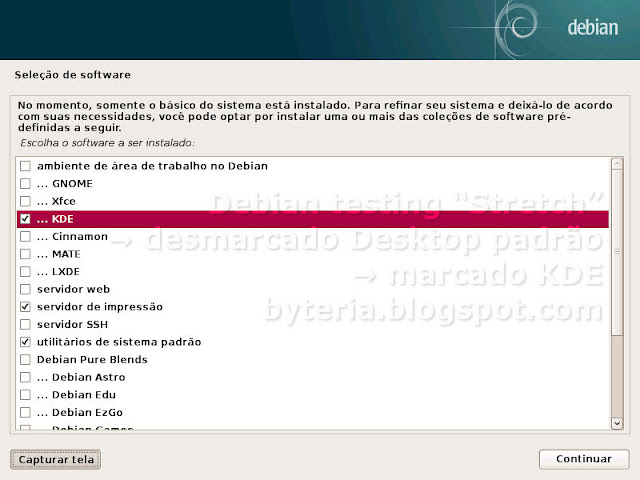Select the Cinnamon desktop checkbox
The height and width of the screenshot is (480, 640).
[x=25, y=236]
